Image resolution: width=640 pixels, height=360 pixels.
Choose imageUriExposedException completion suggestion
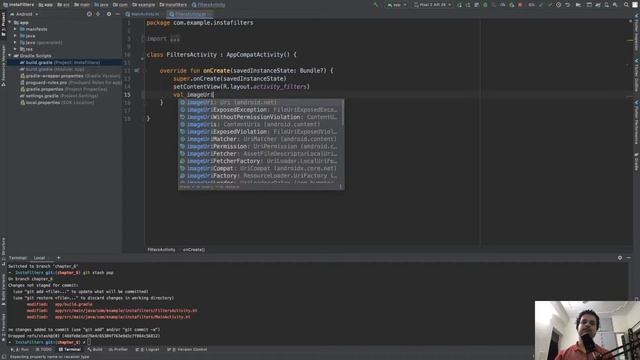[x=260, y=109]
